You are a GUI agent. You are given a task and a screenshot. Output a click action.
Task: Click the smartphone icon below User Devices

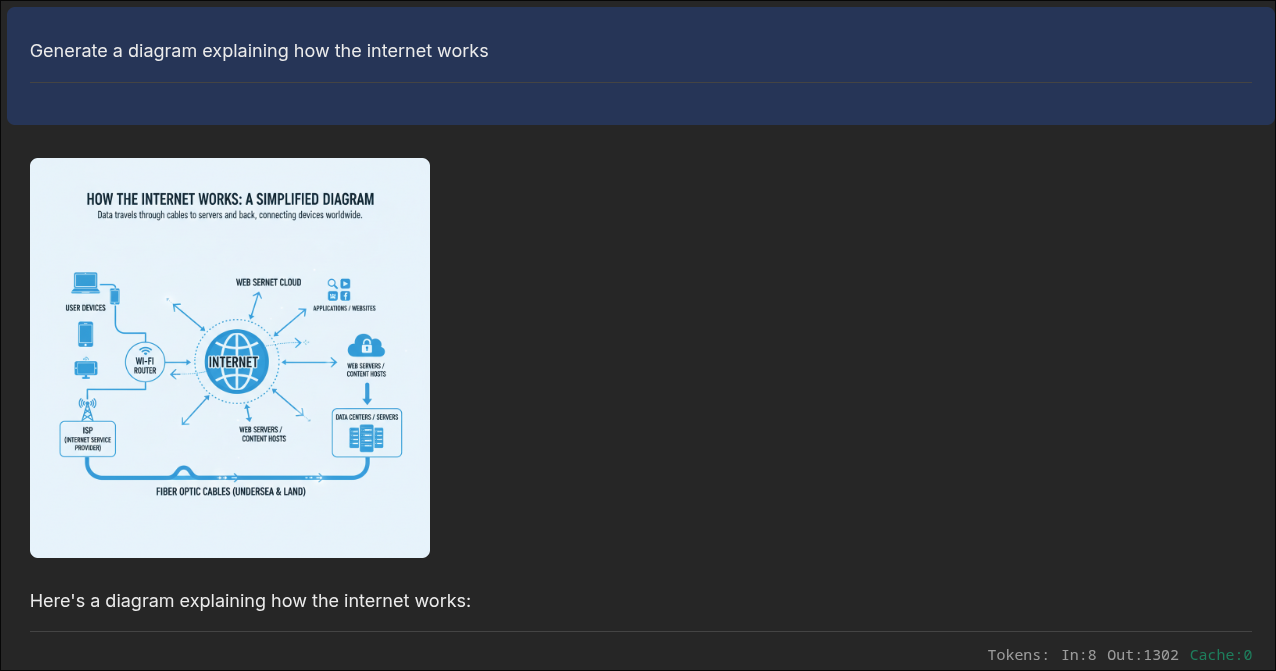86,333
